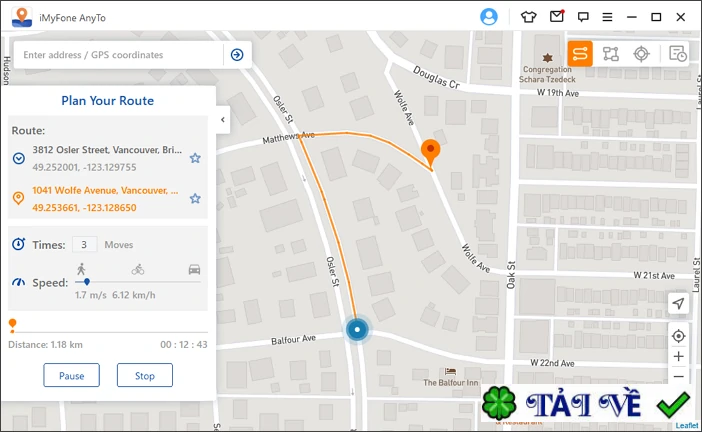Screen dimensions: 702x432
Task: Select the teleport mode target icon
Action: coord(641,54)
